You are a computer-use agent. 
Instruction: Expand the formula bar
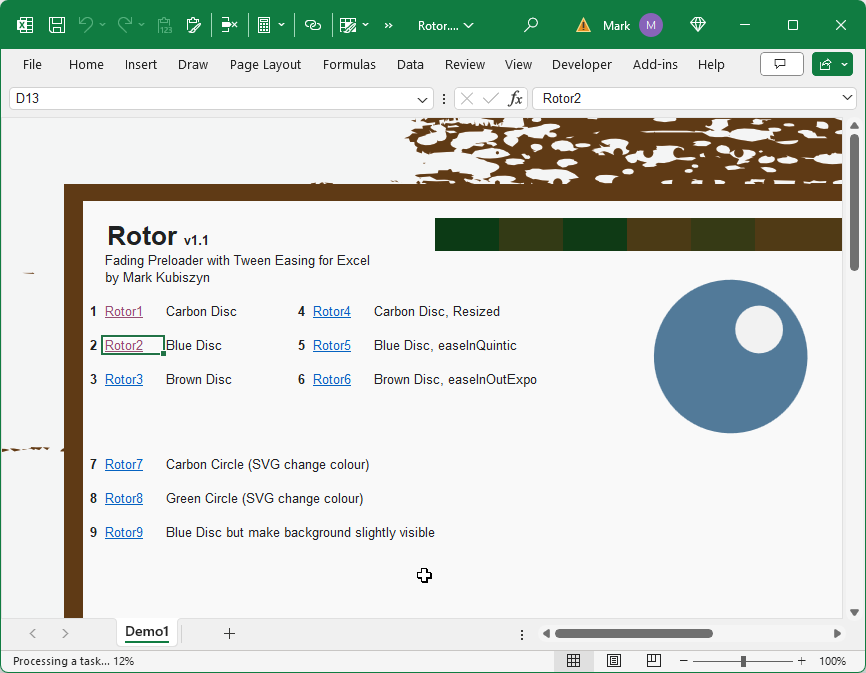(848, 98)
